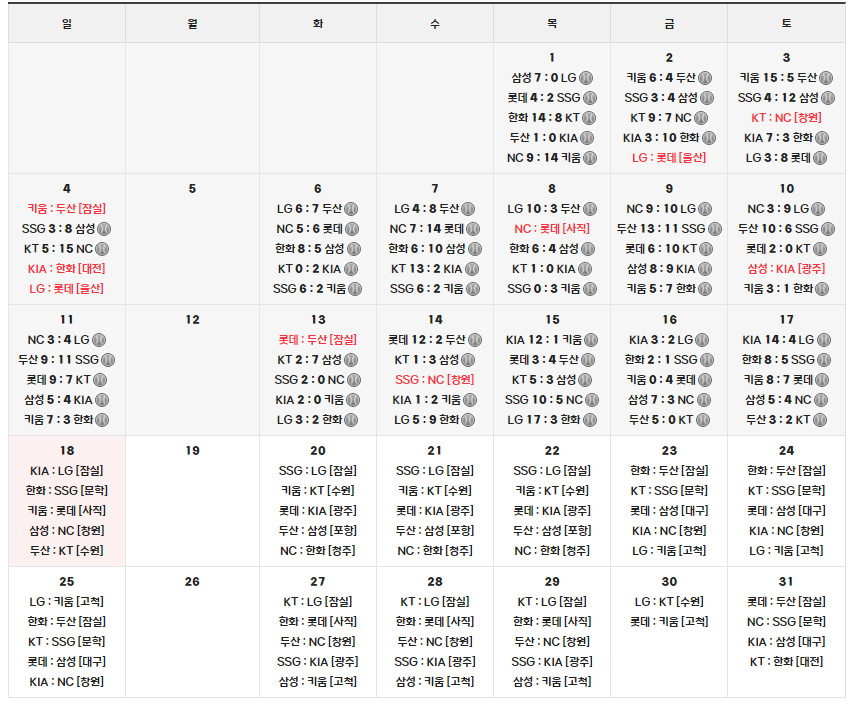This screenshot has height=705, width=852.
Task: Open baseball icon beside 두산 9:11 SSG
Action: click(108, 360)
